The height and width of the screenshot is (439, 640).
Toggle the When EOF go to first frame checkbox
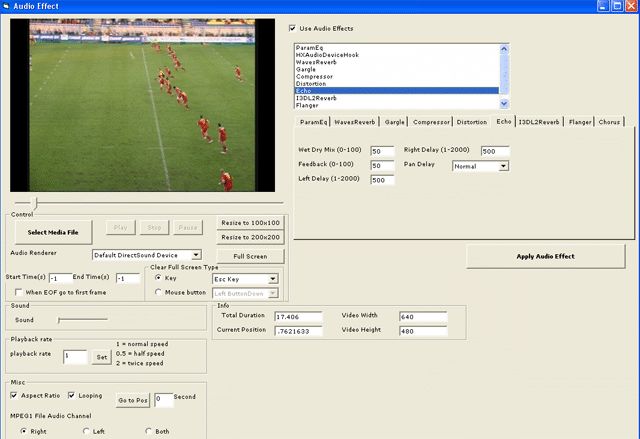(18, 292)
